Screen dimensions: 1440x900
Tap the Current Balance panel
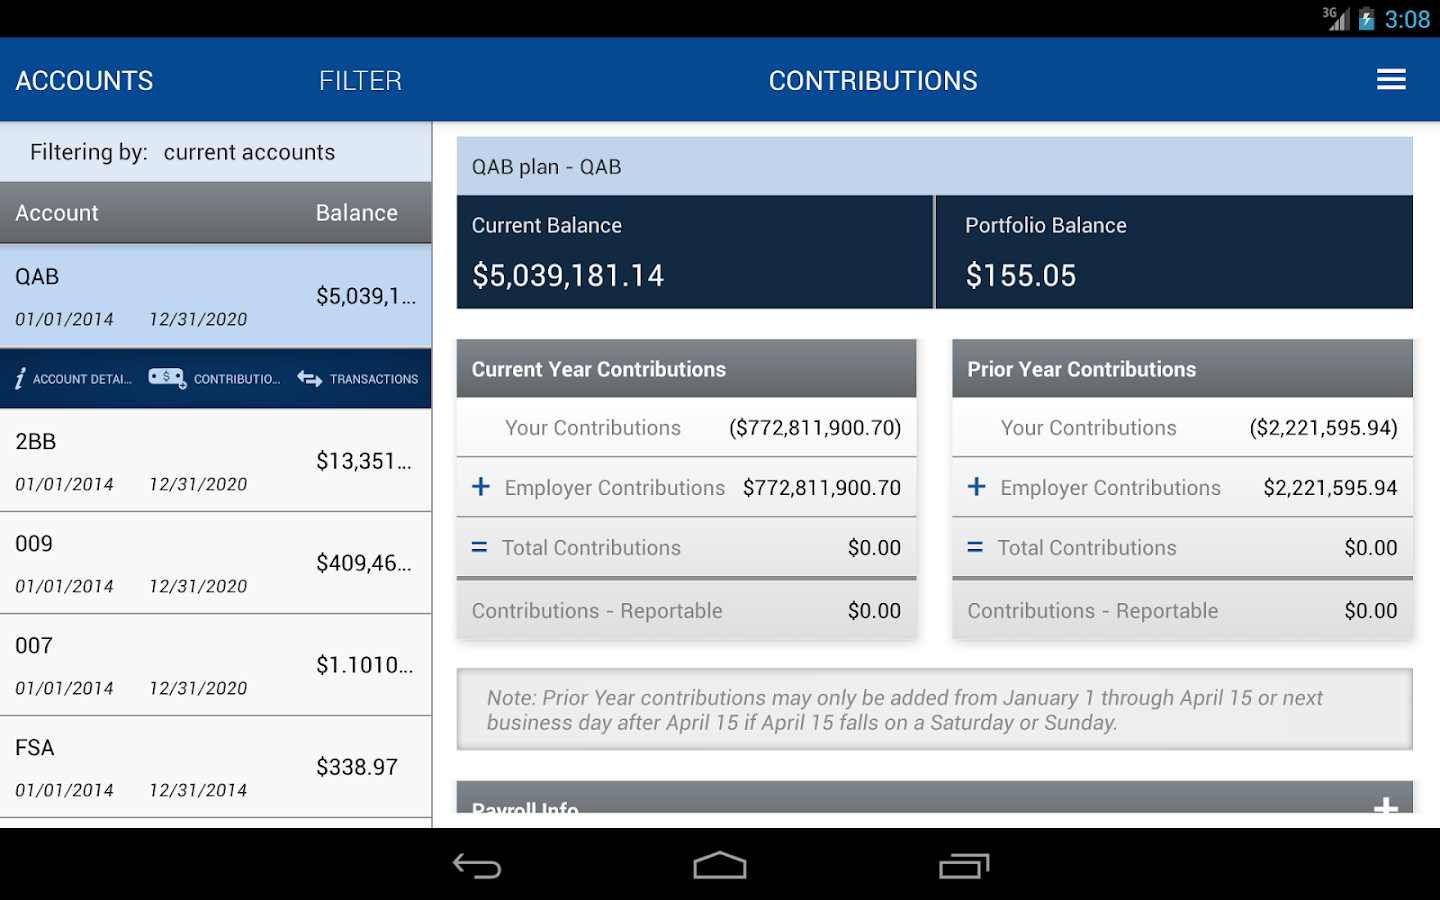click(694, 252)
